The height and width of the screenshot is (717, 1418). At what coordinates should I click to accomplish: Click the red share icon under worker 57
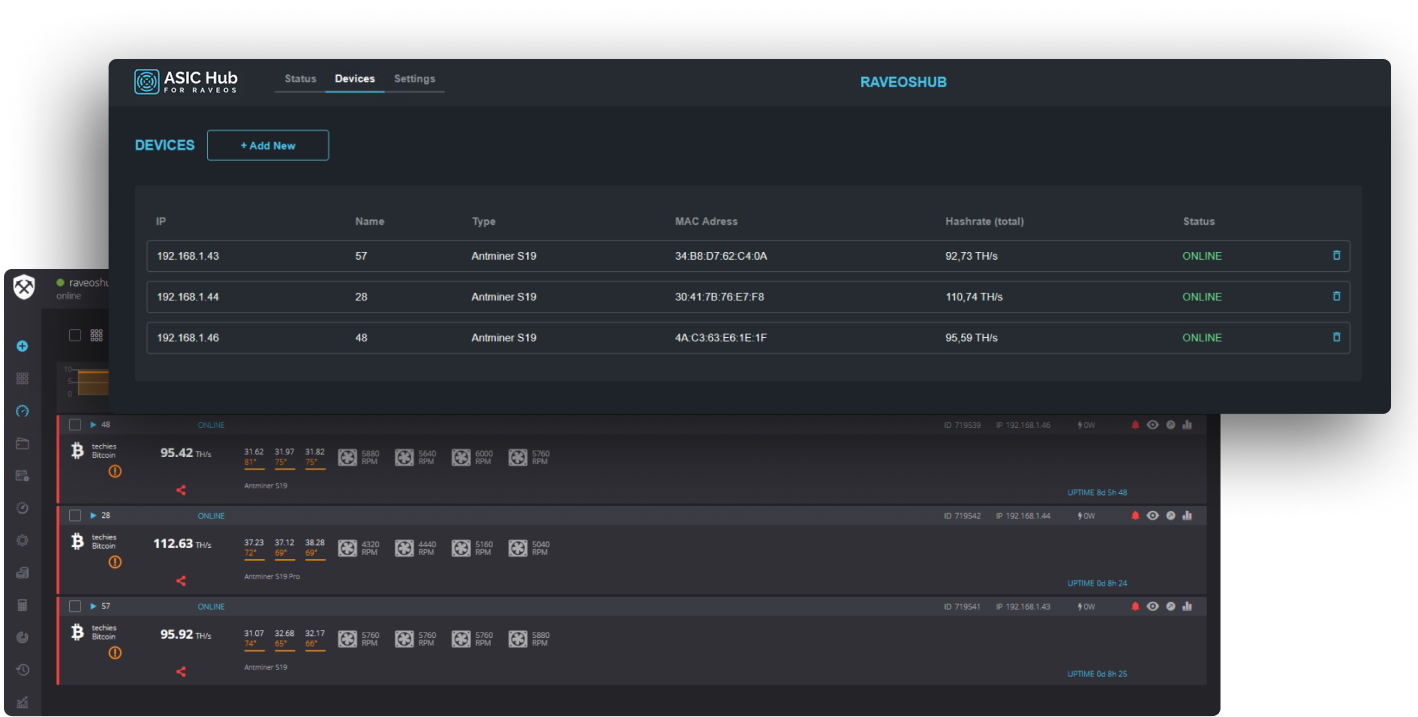coord(181,672)
